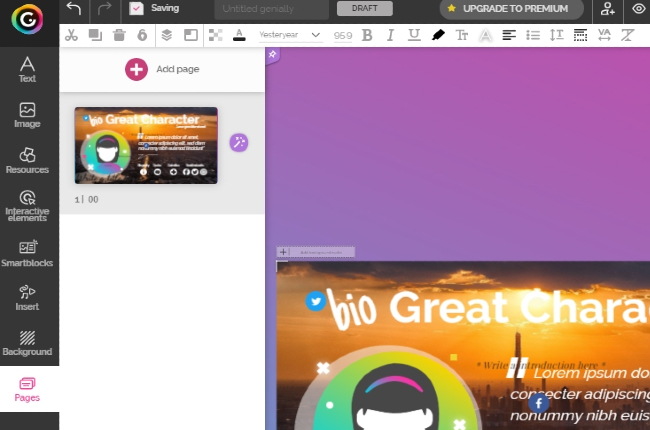Select the Write an introduction here text
The width and height of the screenshot is (650, 430).
tap(541, 365)
